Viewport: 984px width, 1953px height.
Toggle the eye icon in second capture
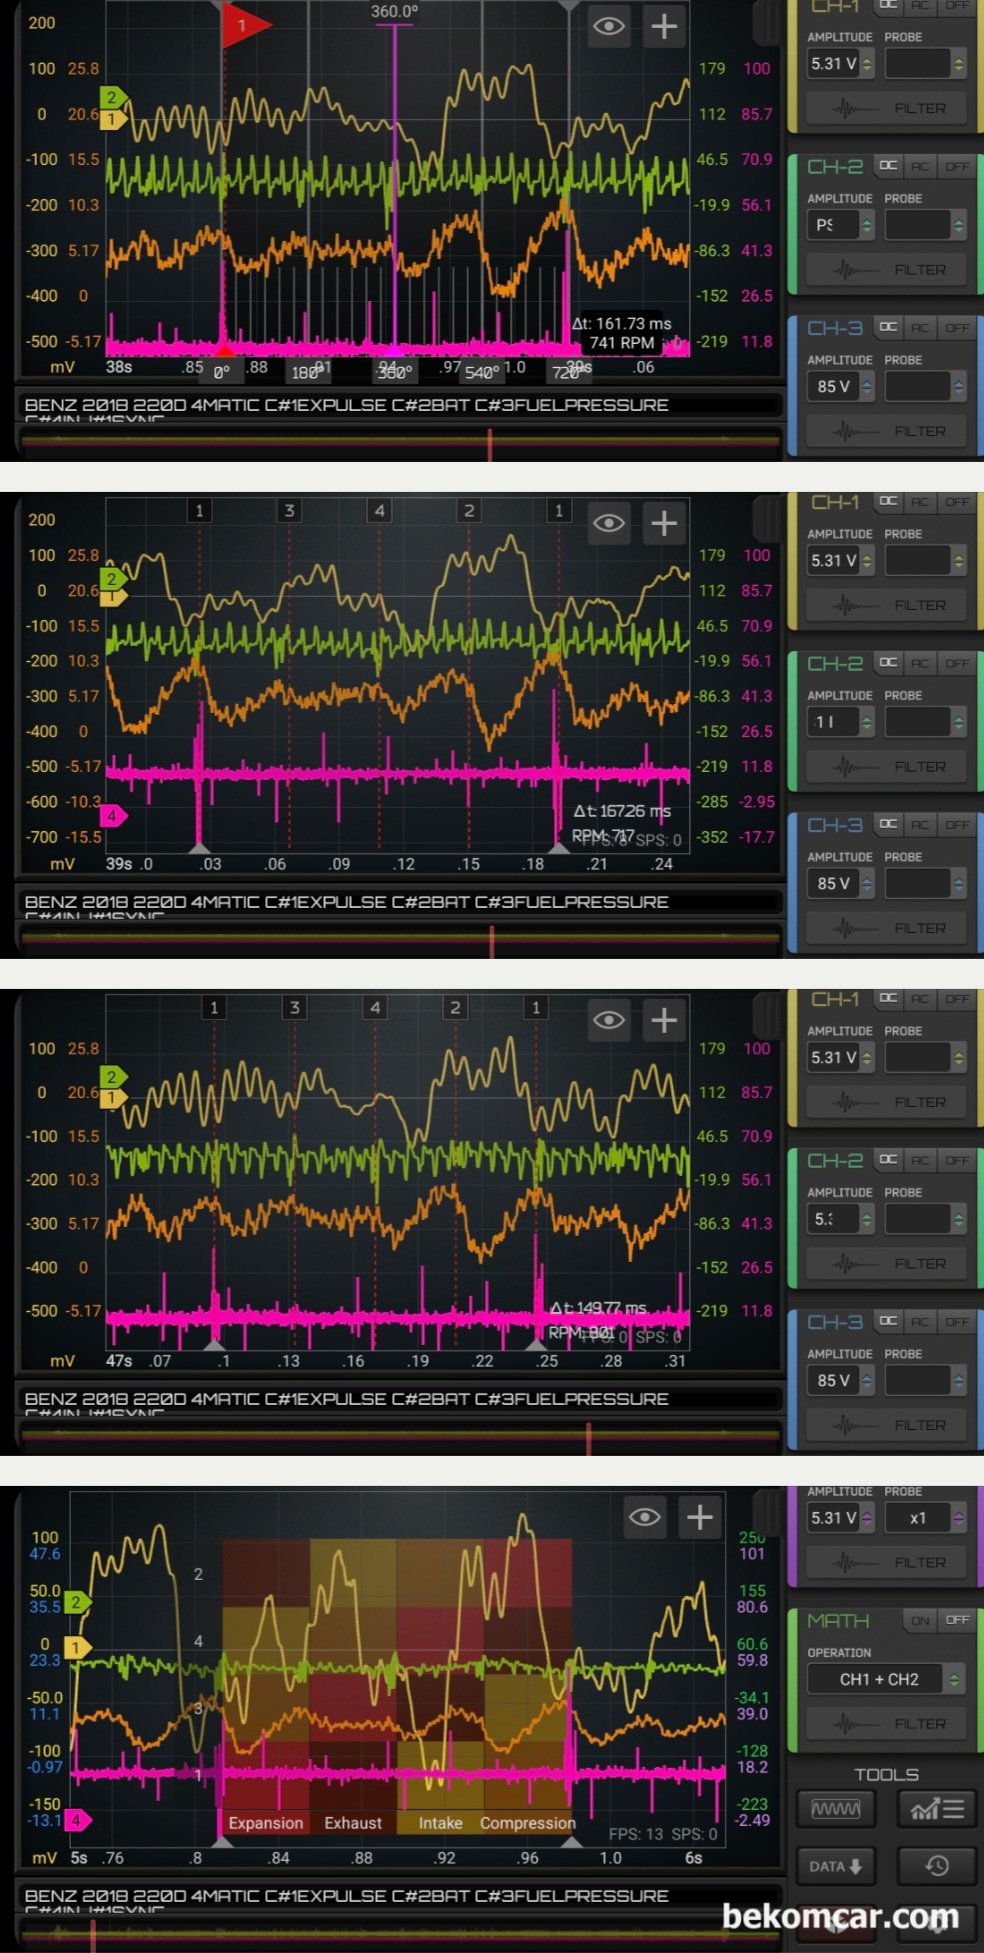[x=608, y=523]
